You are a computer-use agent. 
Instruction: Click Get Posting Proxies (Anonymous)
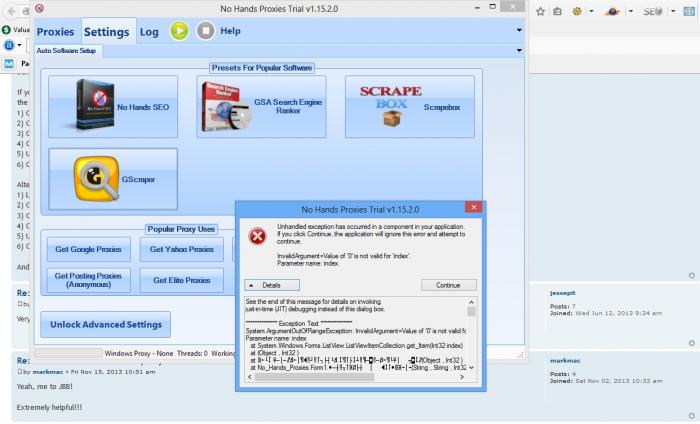tap(88, 280)
